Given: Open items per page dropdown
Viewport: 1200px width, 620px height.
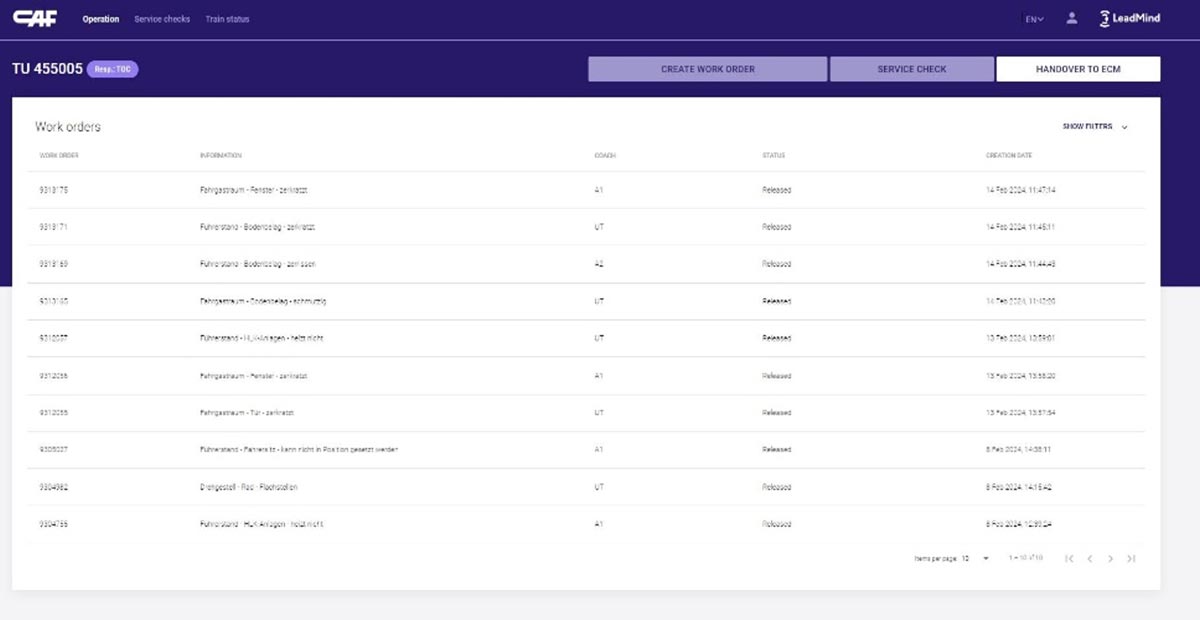Looking at the screenshot, I should [x=975, y=558].
